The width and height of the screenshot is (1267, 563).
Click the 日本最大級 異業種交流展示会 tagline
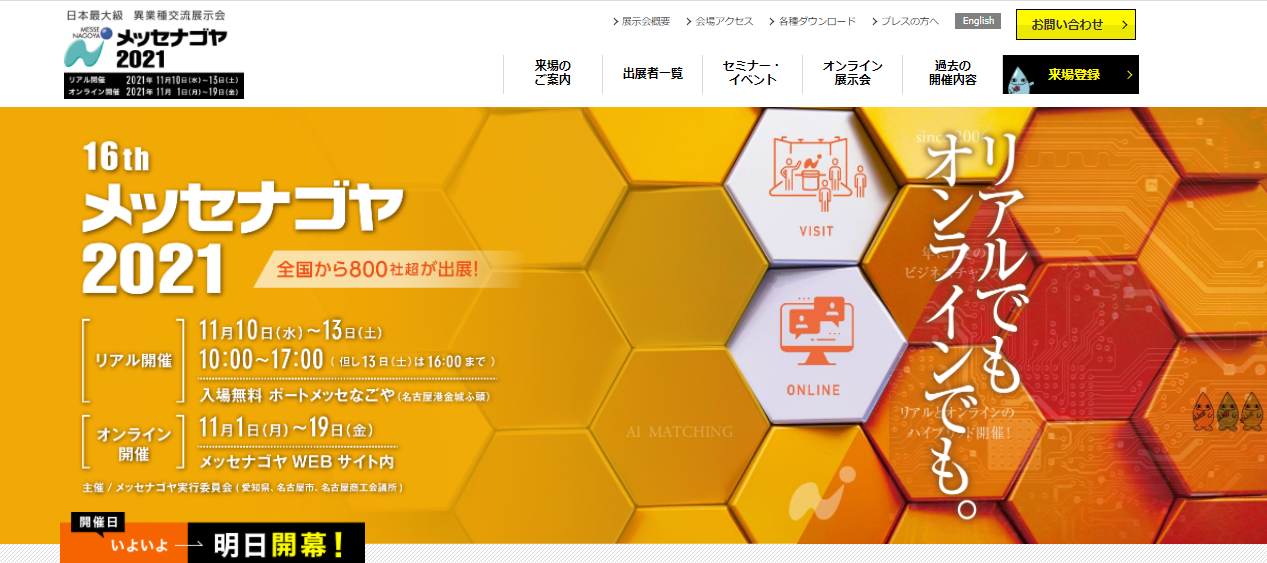(146, 16)
